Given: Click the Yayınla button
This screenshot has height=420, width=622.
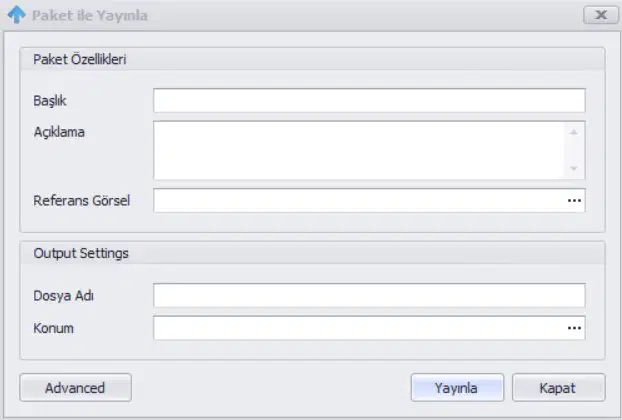Looking at the screenshot, I should [x=457, y=387].
